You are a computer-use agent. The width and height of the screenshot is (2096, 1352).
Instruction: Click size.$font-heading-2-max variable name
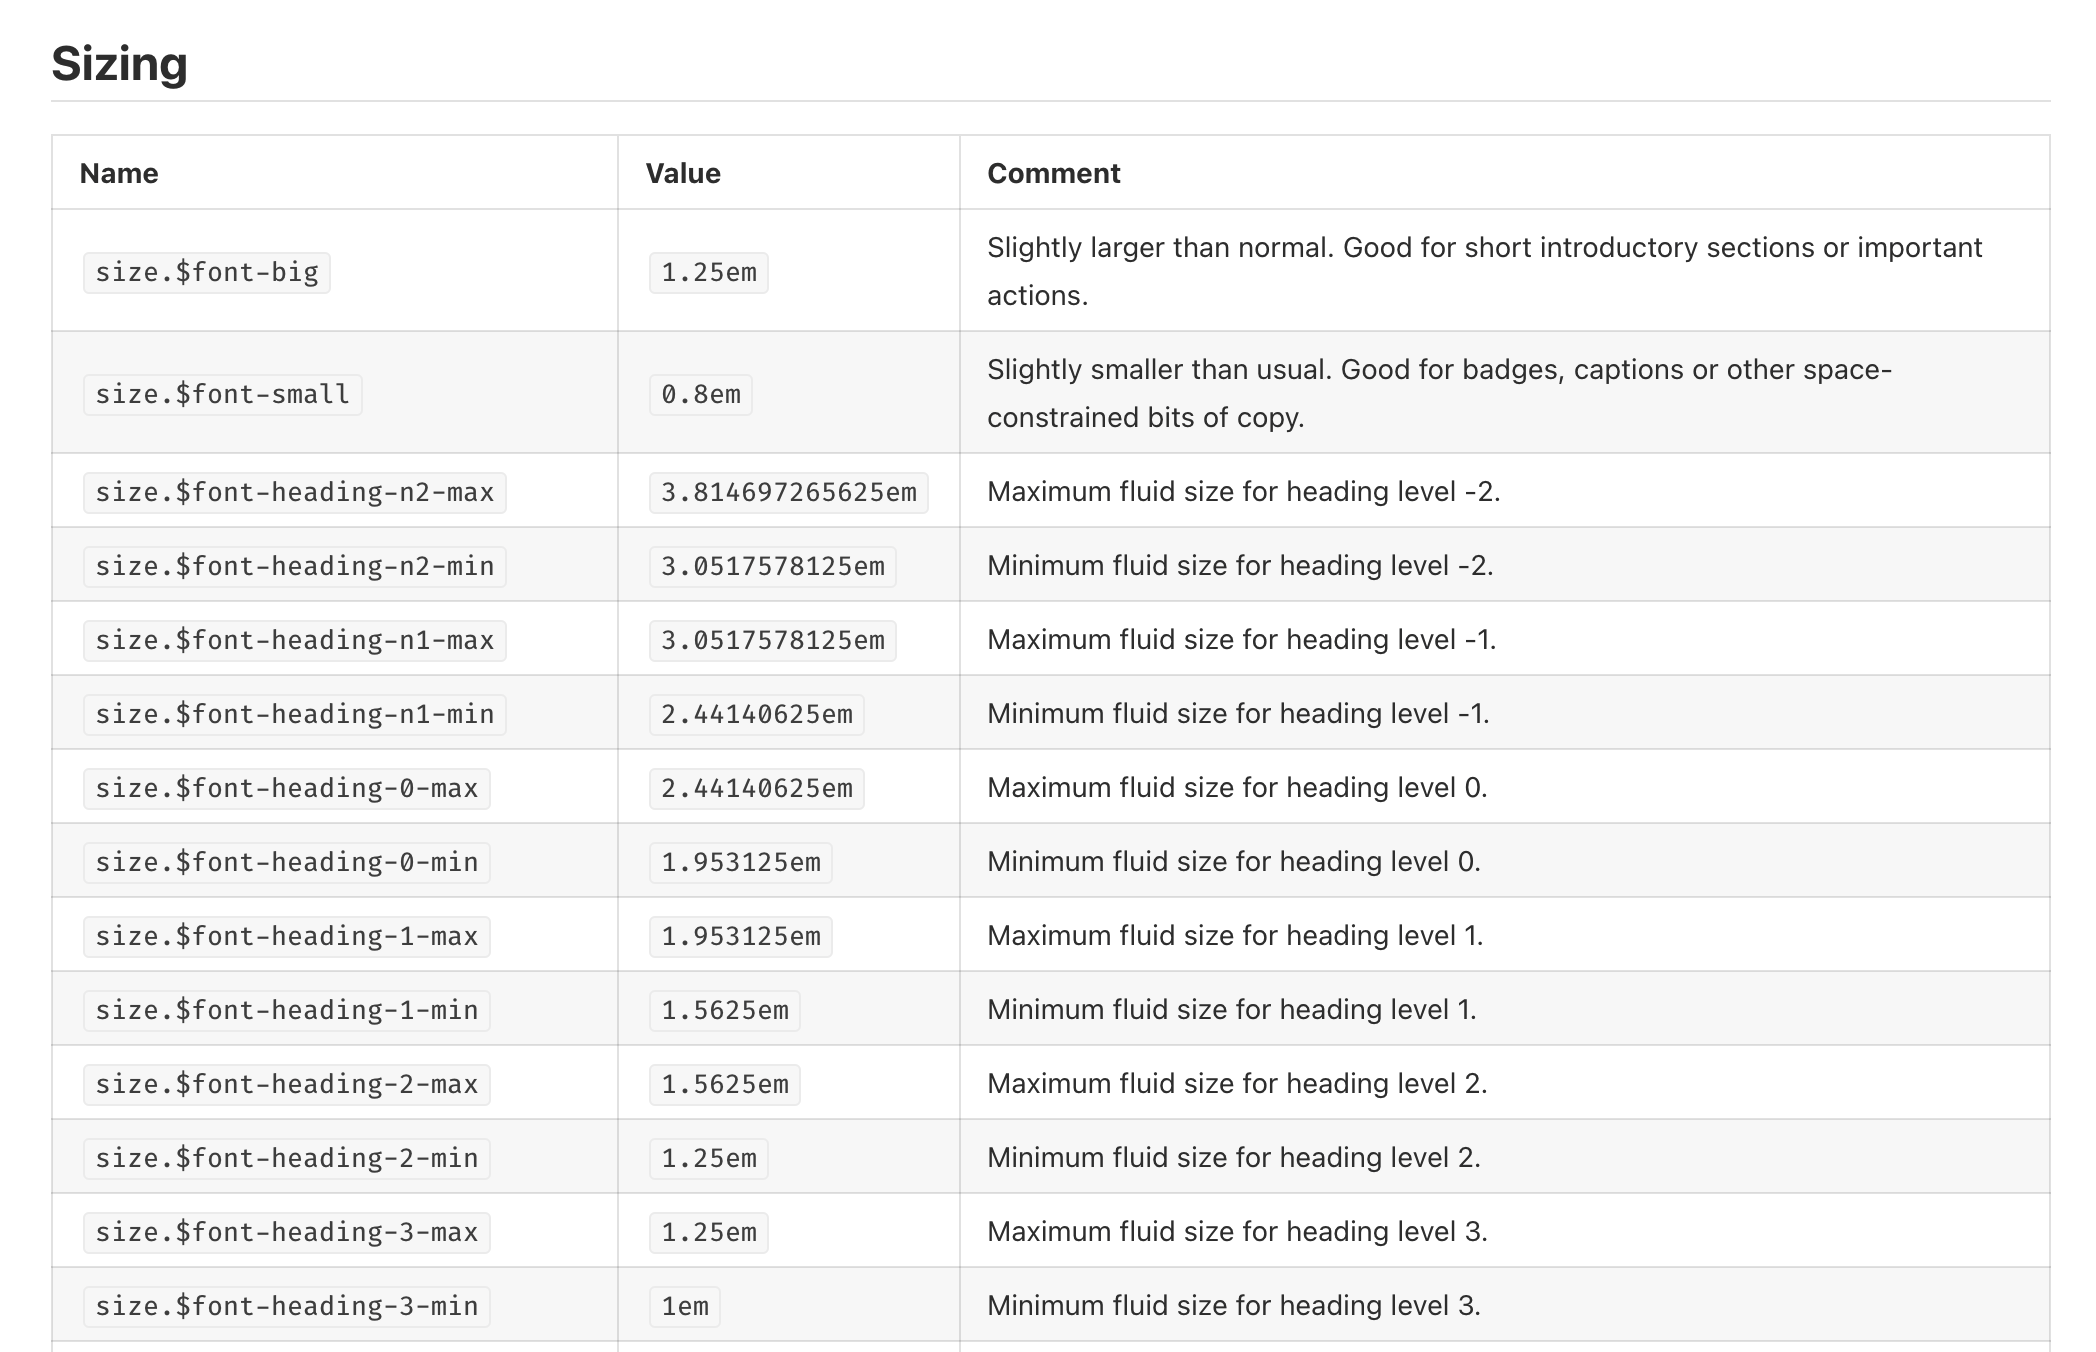(286, 1084)
